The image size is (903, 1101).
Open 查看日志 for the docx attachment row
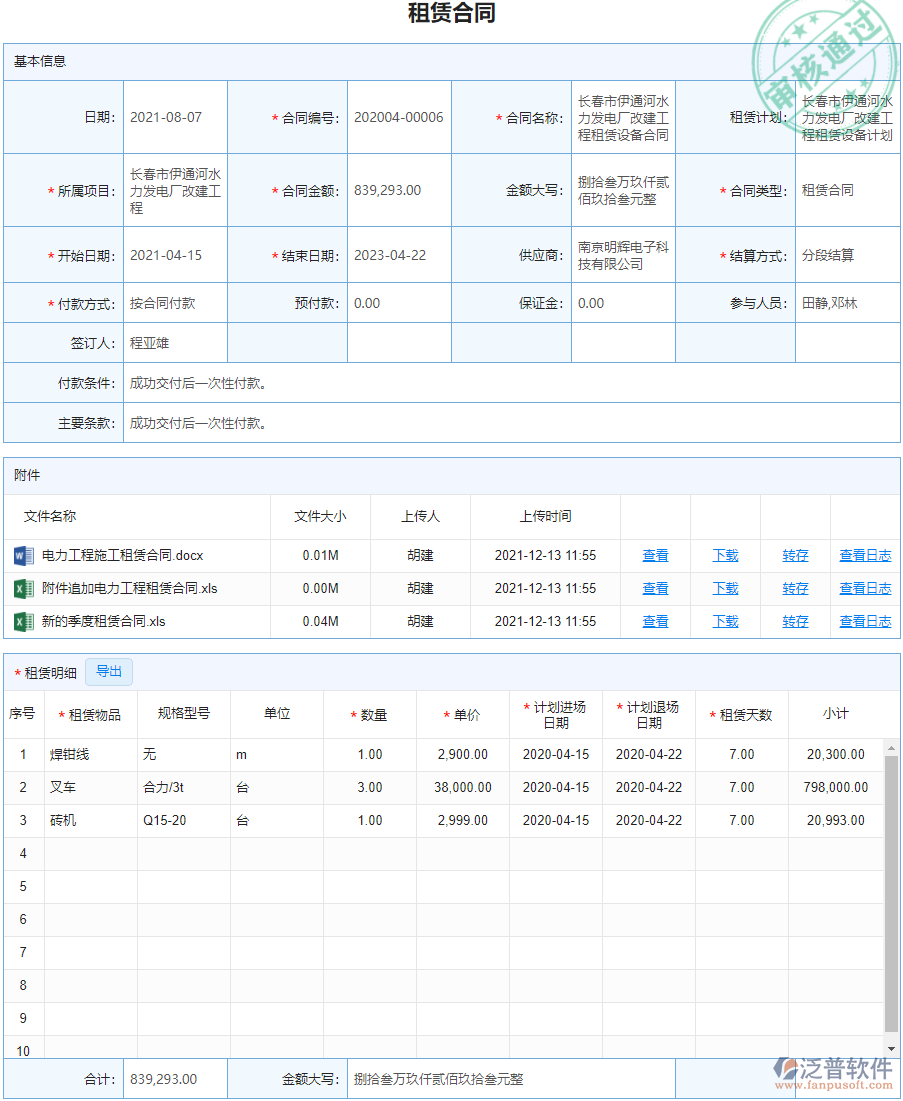click(x=865, y=555)
